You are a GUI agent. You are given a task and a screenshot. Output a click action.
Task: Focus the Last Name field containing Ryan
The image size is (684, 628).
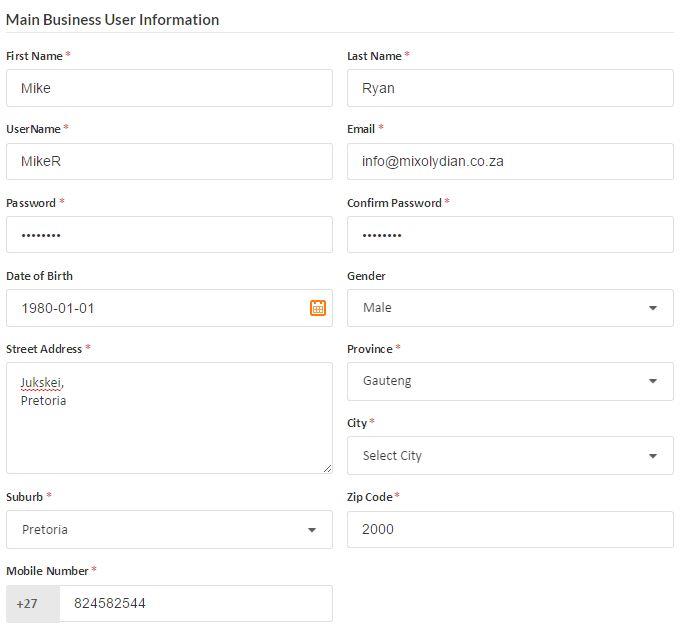coord(510,88)
